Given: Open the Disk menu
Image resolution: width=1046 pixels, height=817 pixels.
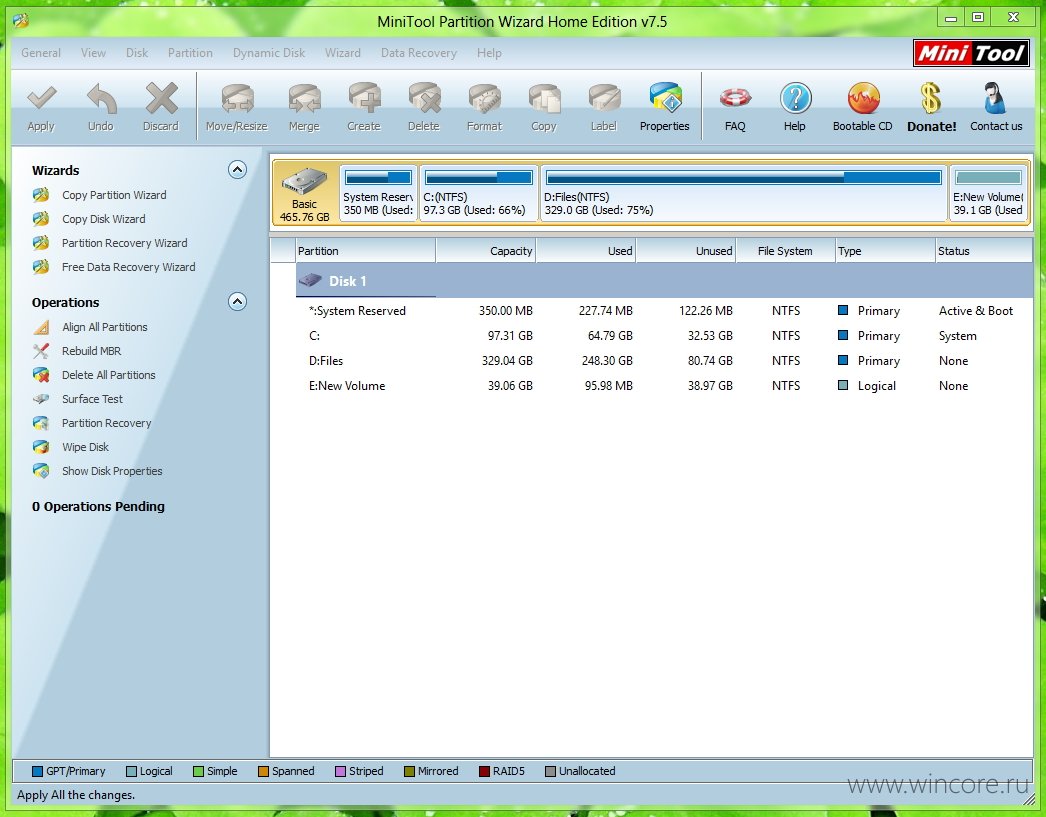Looking at the screenshot, I should tap(137, 53).
